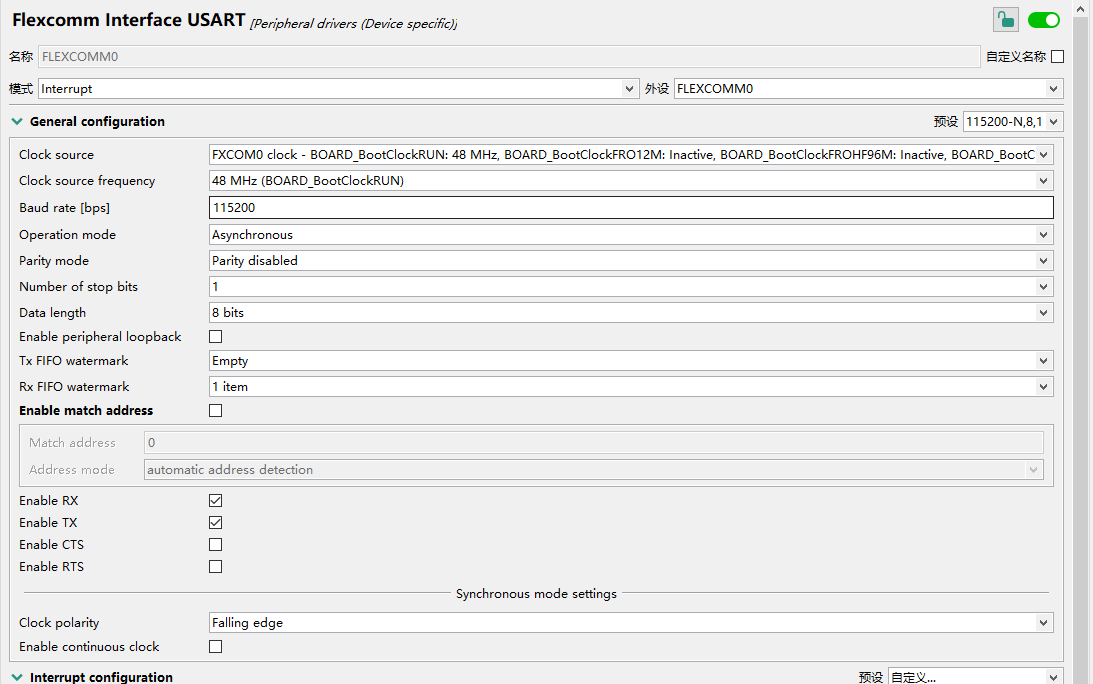
Task: Open the 模式 Interrupt dropdown
Action: click(338, 89)
